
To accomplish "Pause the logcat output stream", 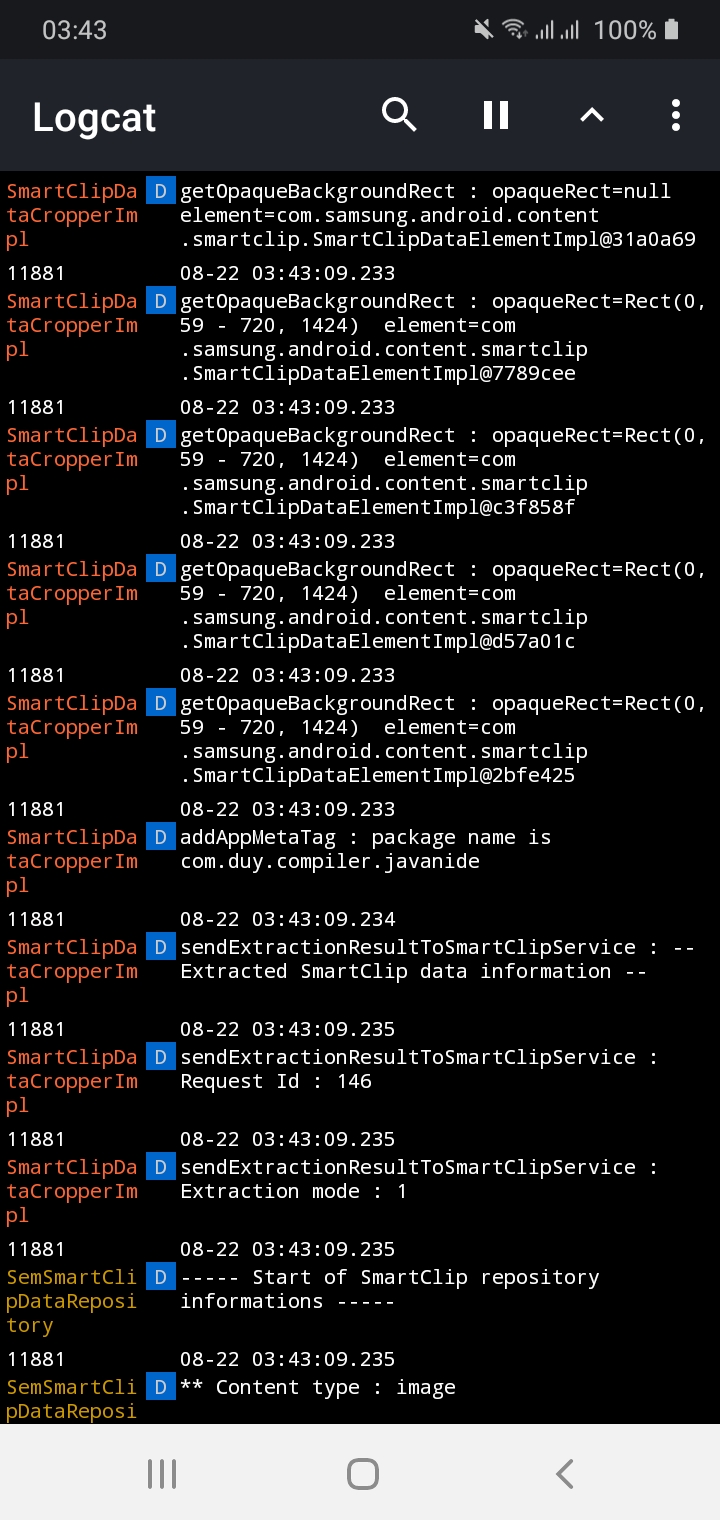I will 495,115.
